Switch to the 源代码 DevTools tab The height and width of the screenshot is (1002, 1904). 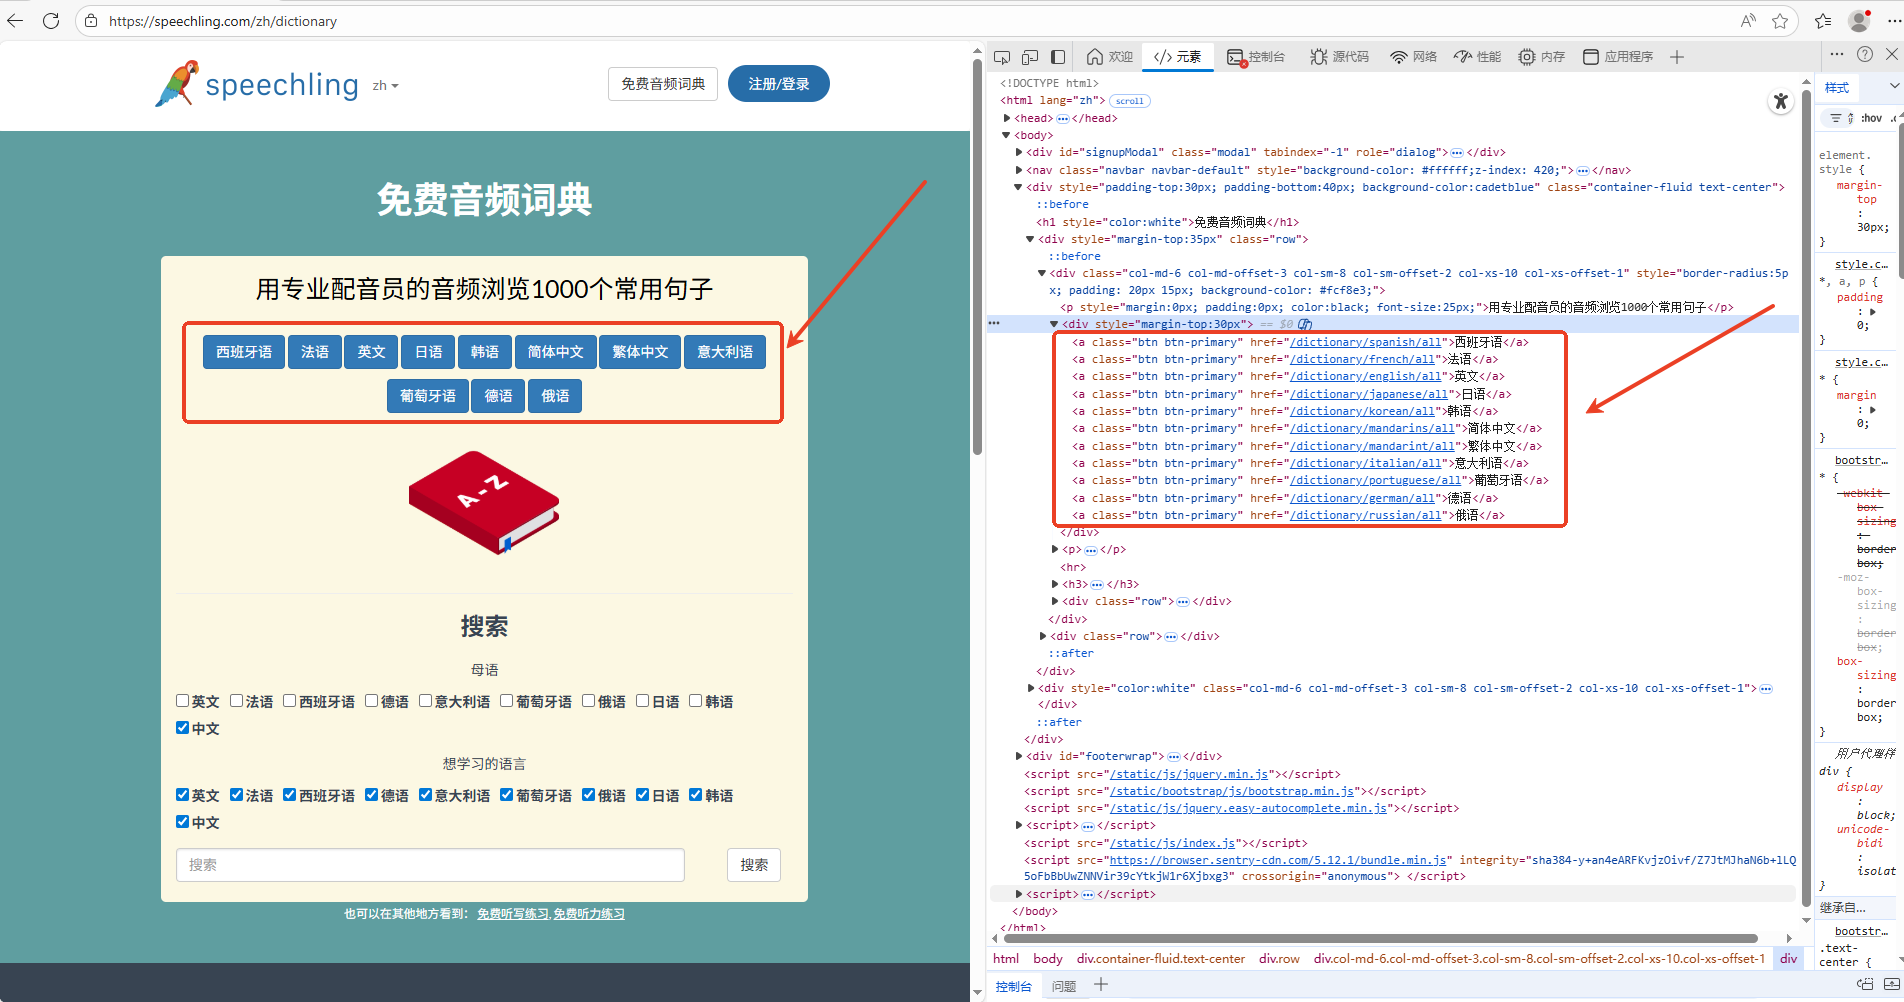(x=1340, y=57)
